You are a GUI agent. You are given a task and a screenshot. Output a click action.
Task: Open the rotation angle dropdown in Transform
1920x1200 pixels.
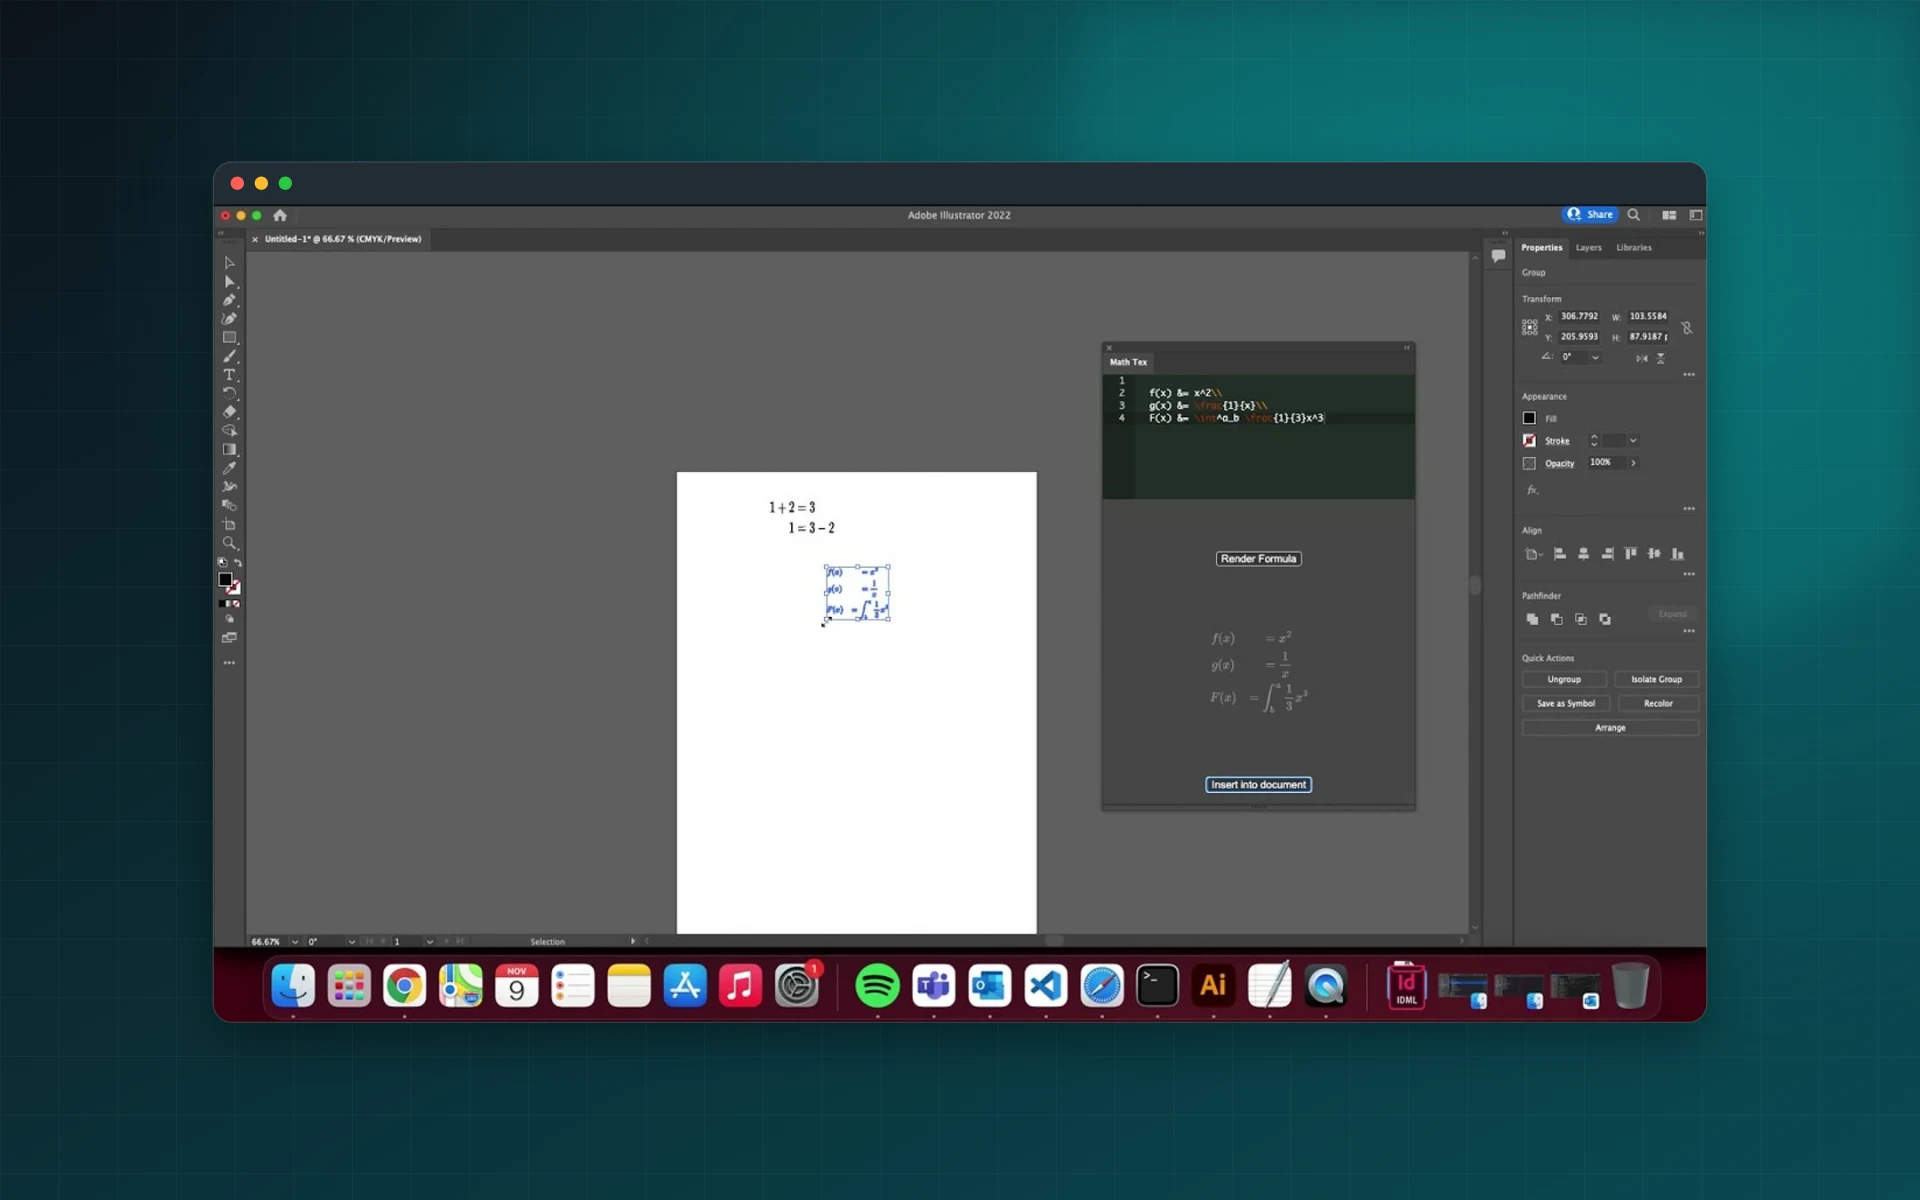point(1595,357)
